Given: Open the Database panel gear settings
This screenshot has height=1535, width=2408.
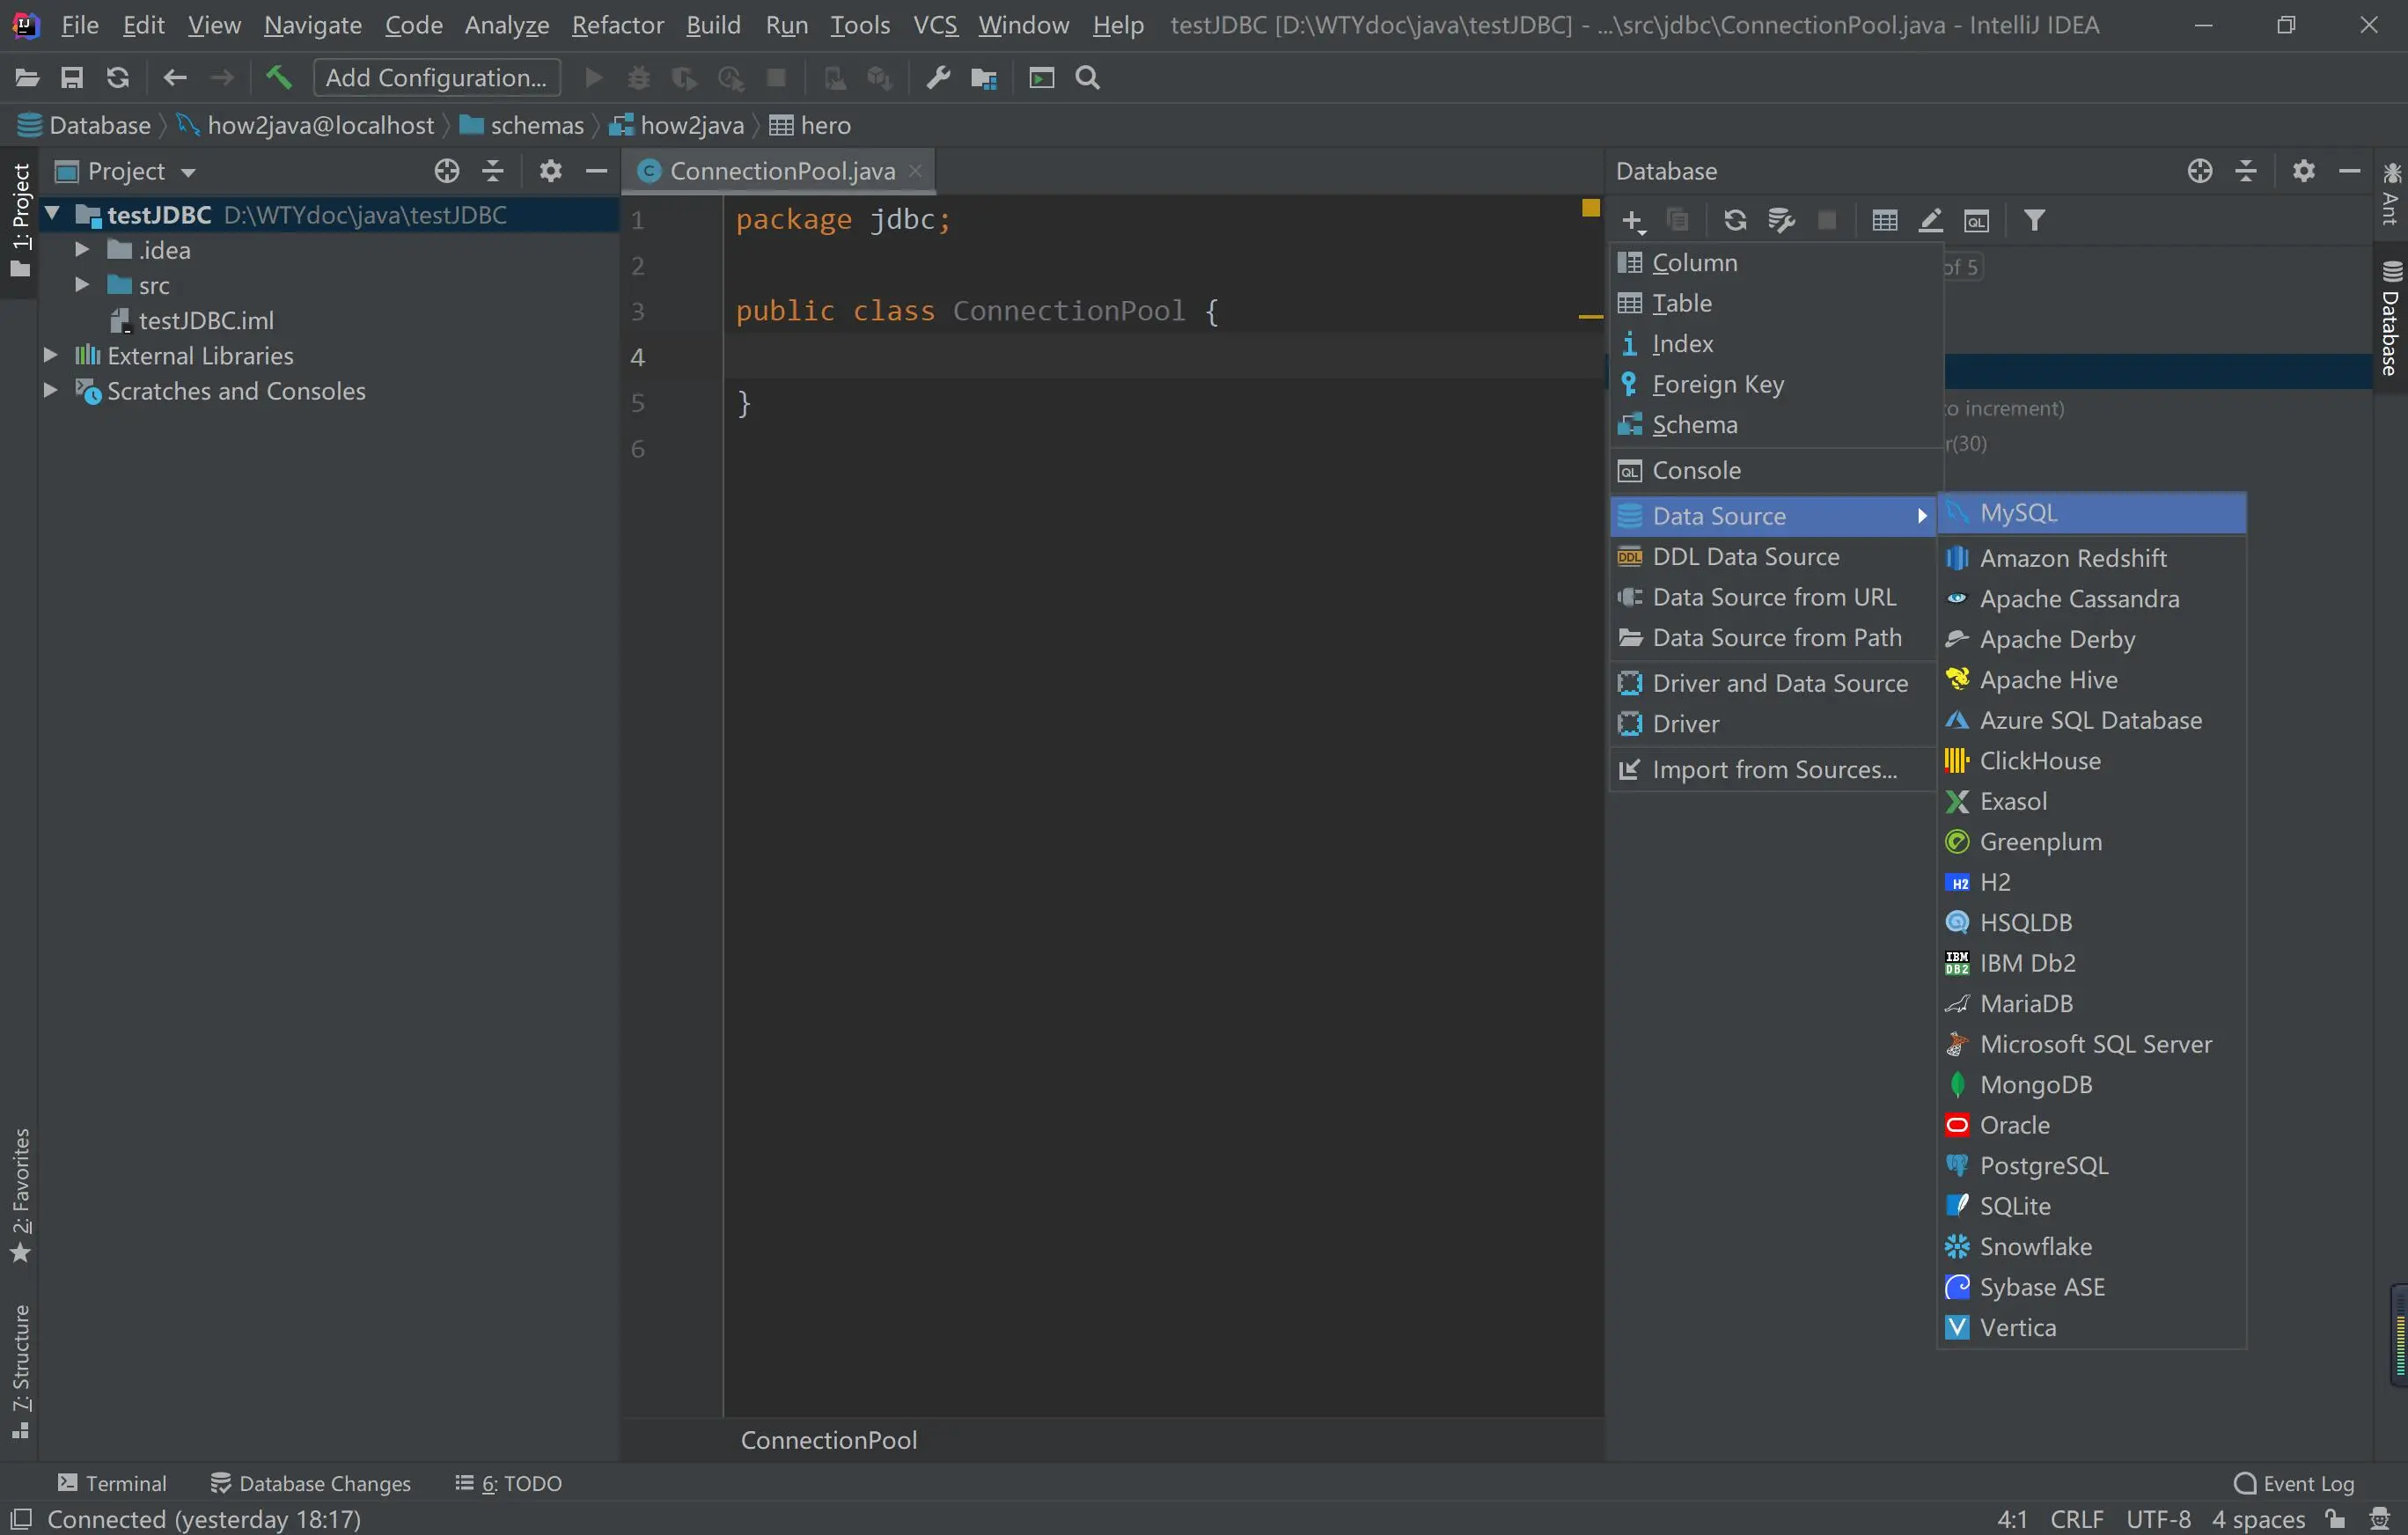Looking at the screenshot, I should 2303,171.
